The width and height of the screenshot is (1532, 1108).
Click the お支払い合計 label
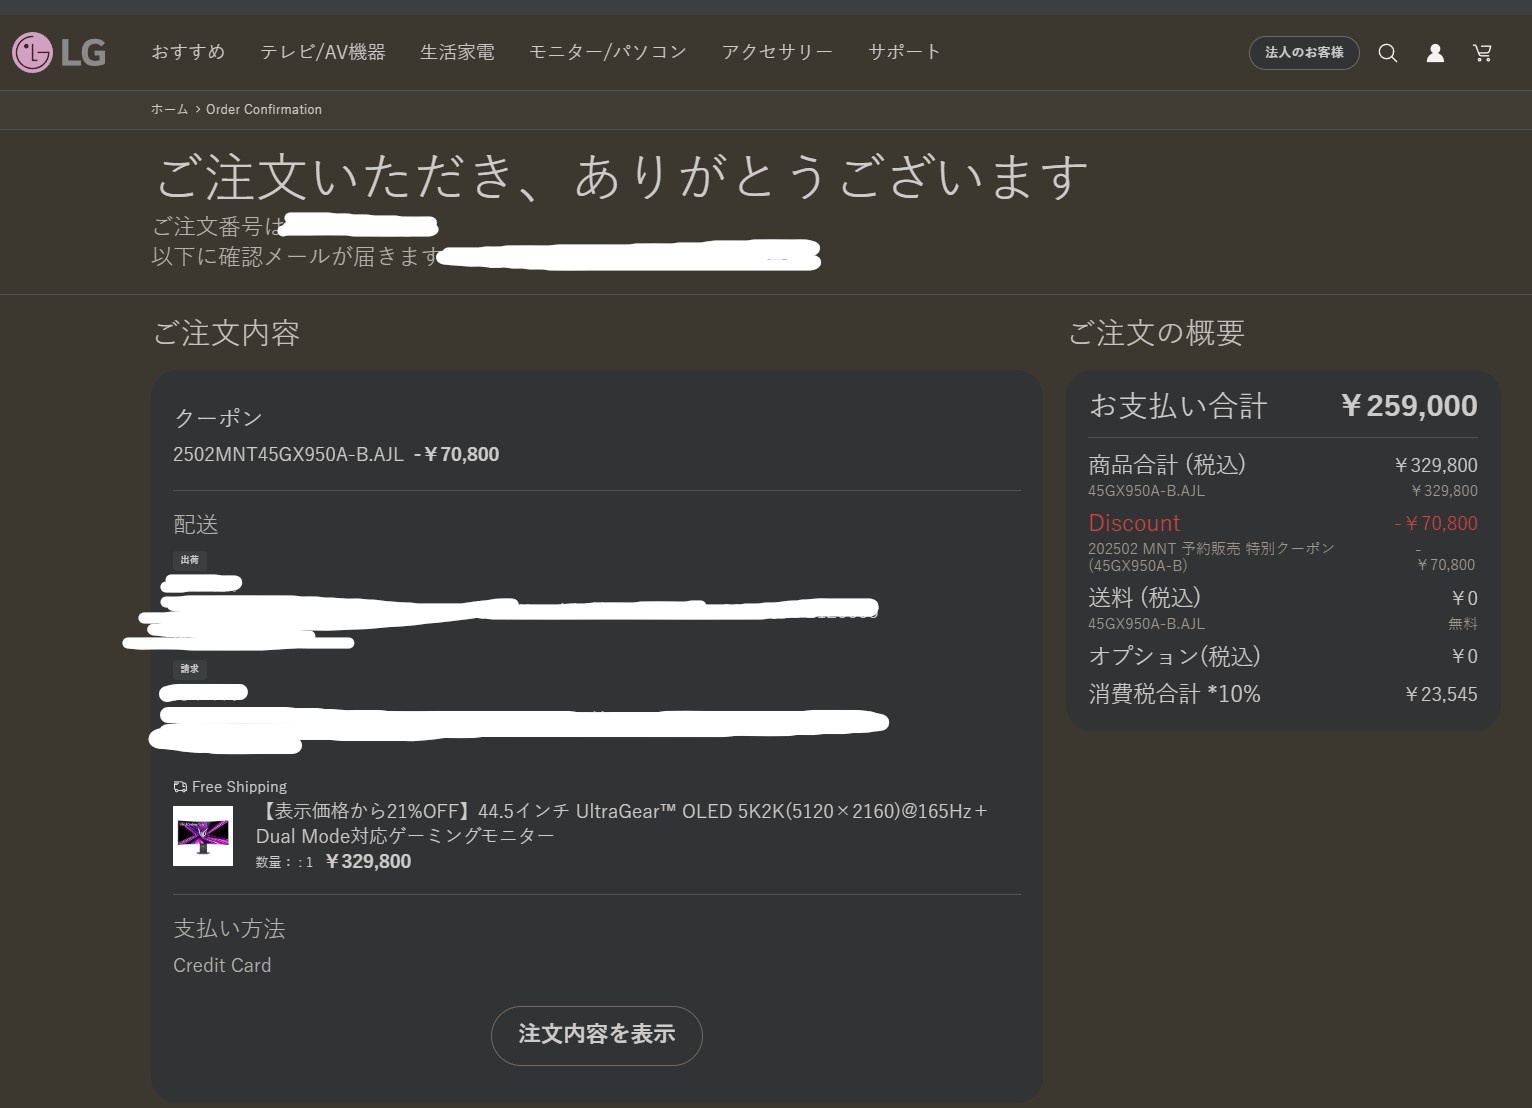(x=1178, y=406)
